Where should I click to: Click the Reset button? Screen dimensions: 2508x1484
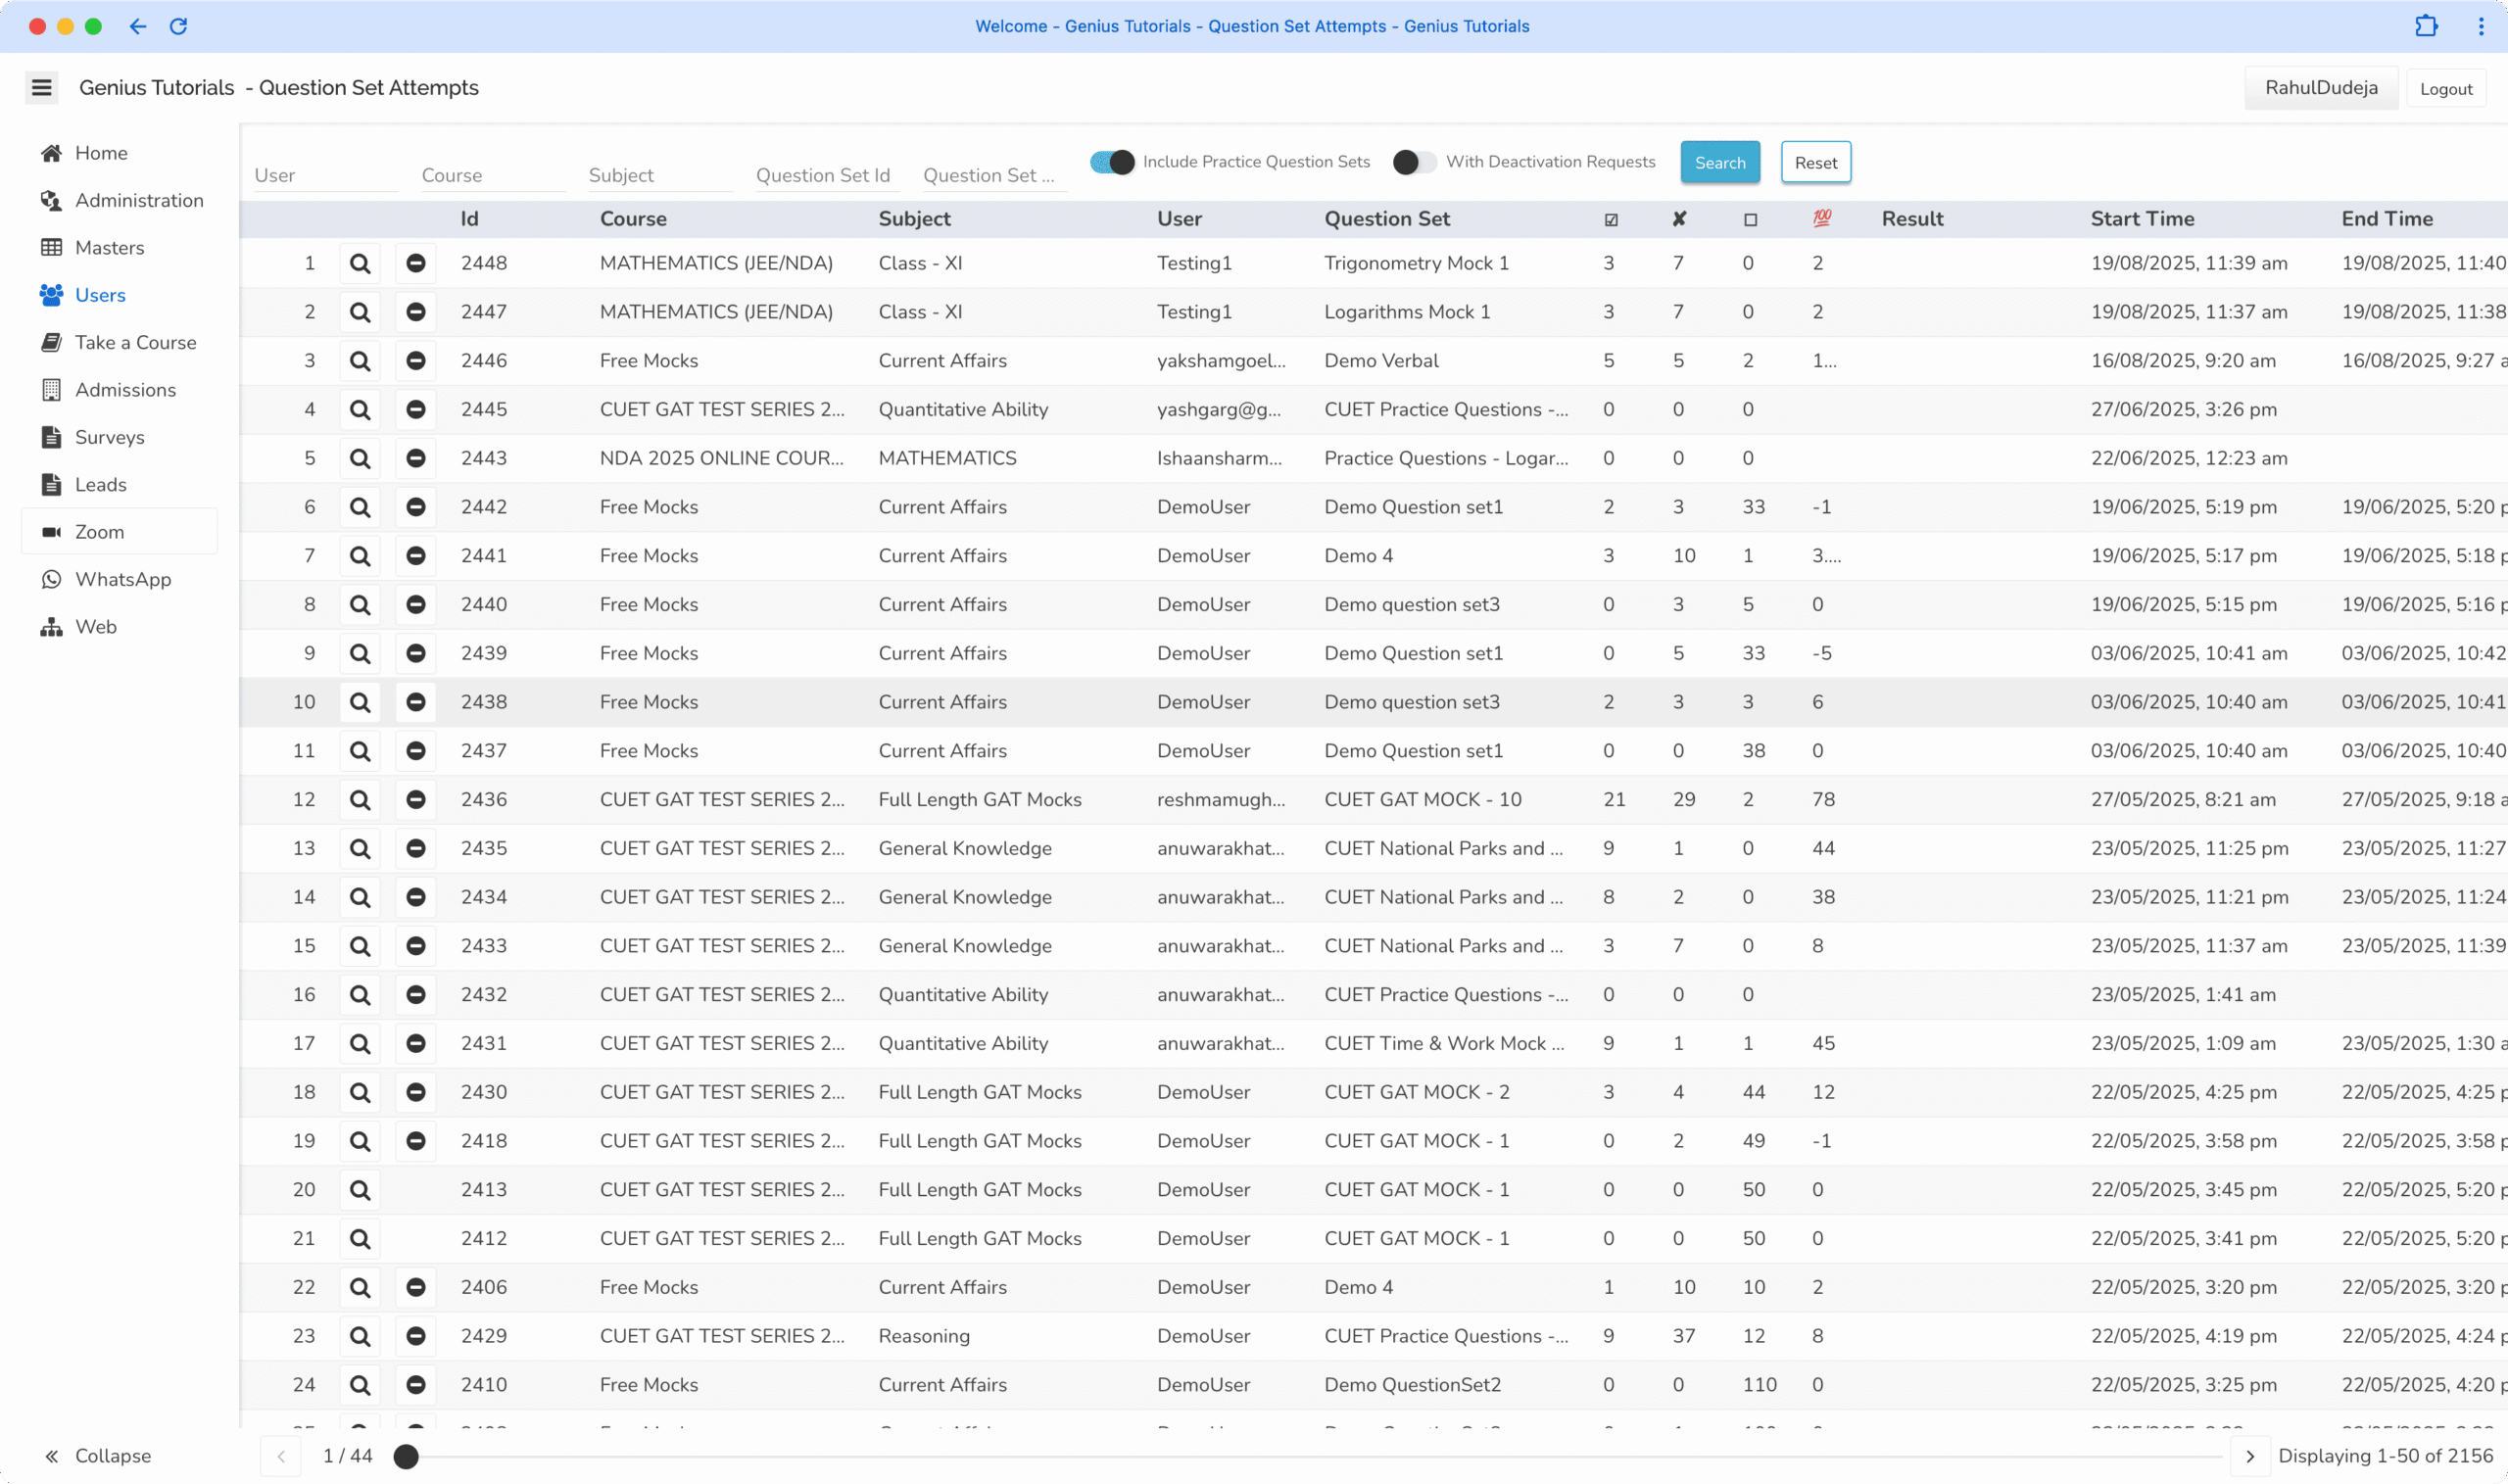click(x=1815, y=162)
